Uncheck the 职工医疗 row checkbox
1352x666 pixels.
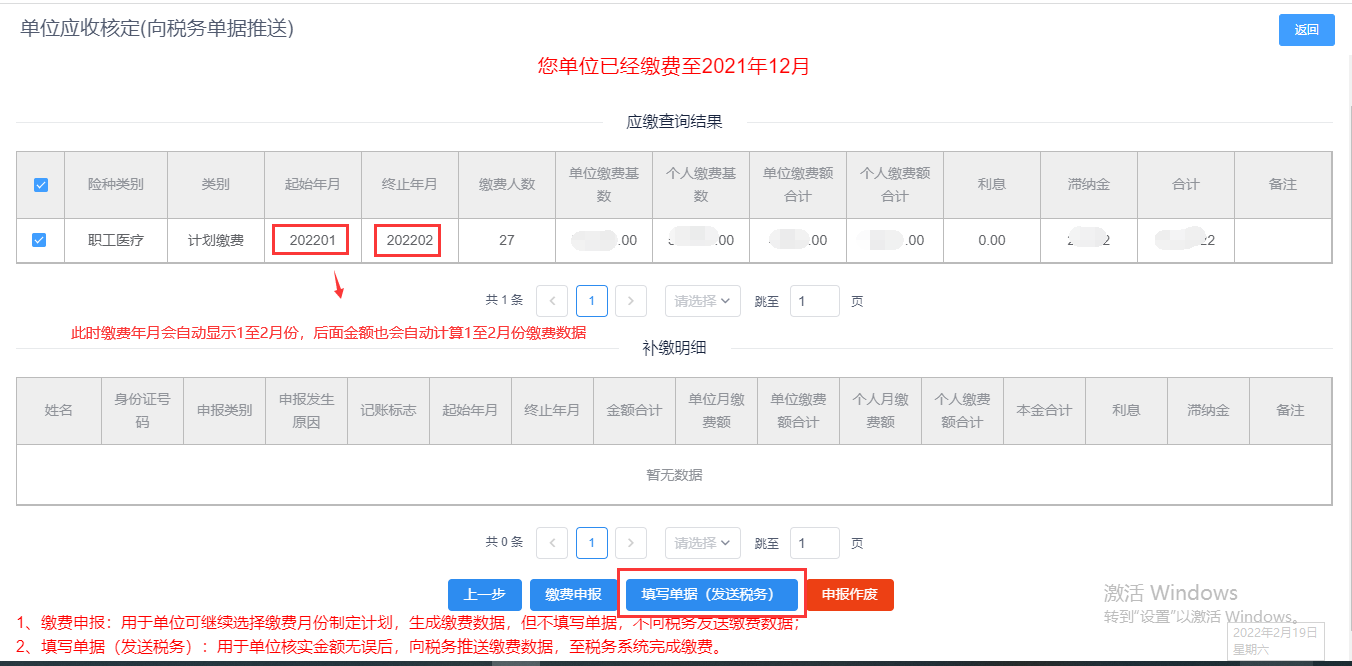tap(40, 240)
